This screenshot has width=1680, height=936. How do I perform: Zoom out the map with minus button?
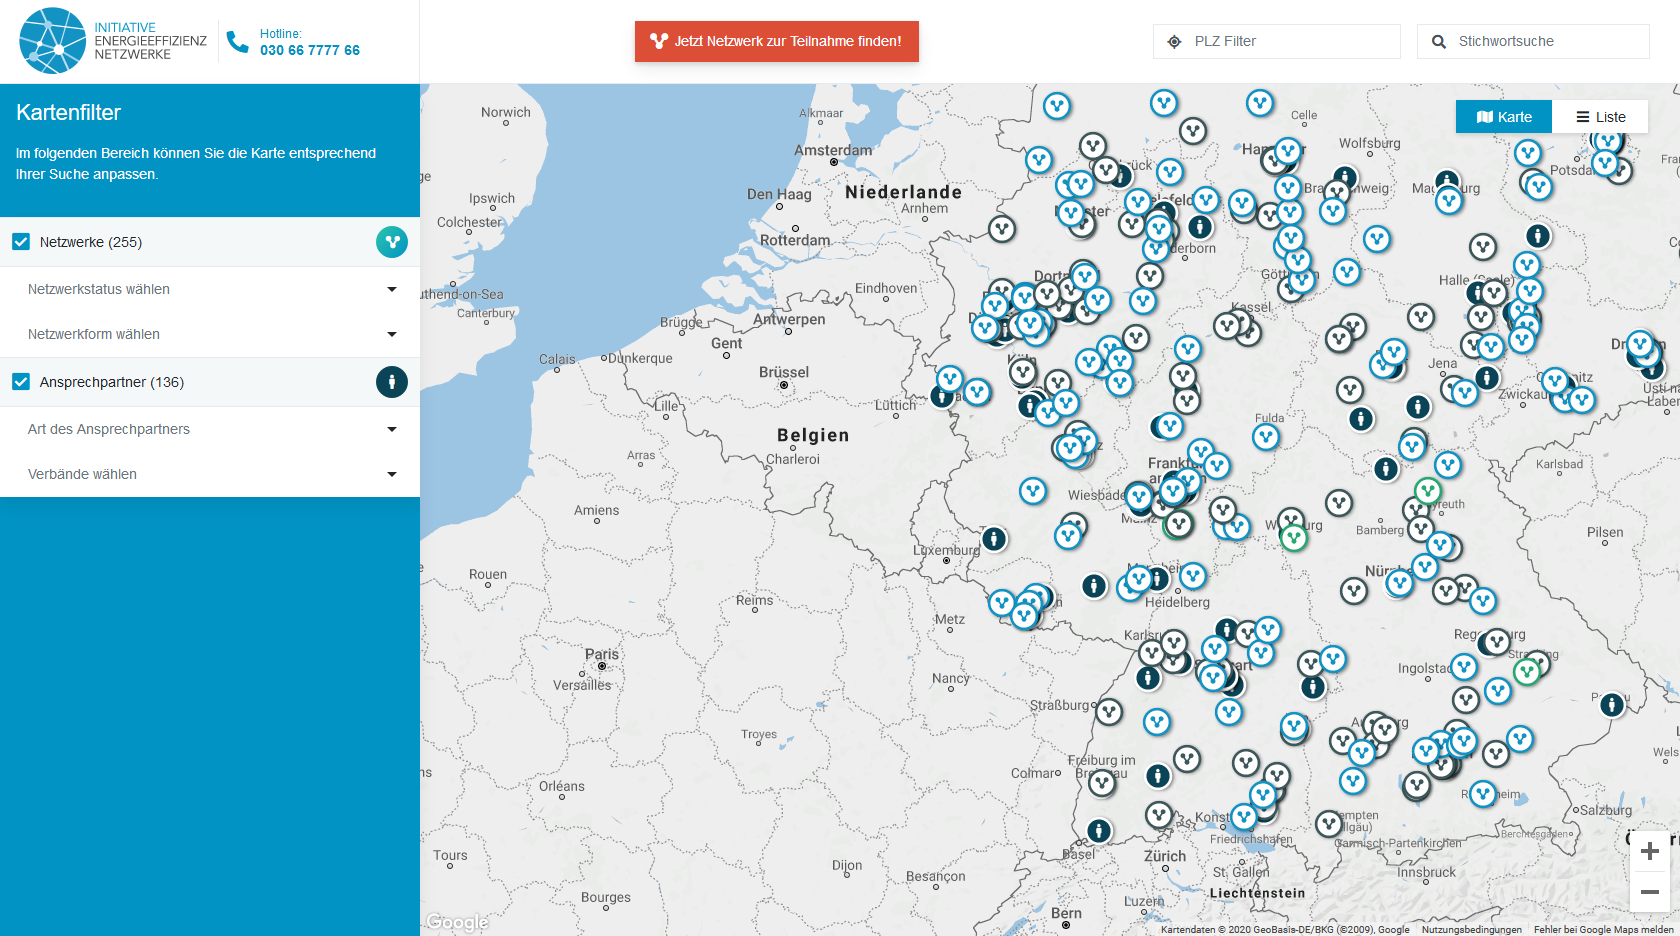(1650, 891)
